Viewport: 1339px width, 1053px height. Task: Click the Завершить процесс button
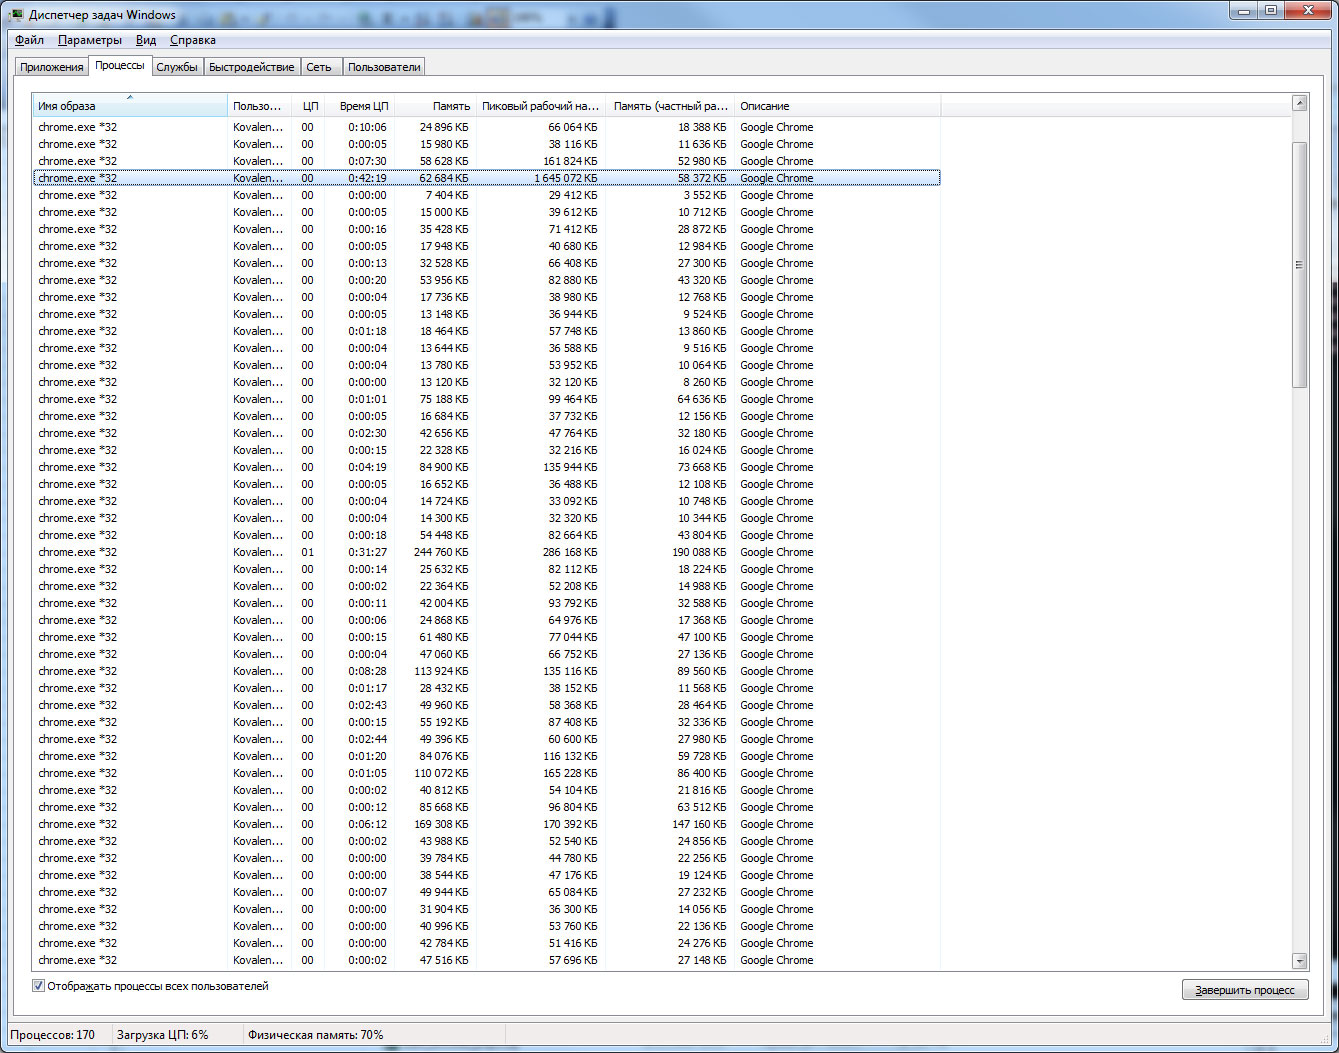(1245, 990)
